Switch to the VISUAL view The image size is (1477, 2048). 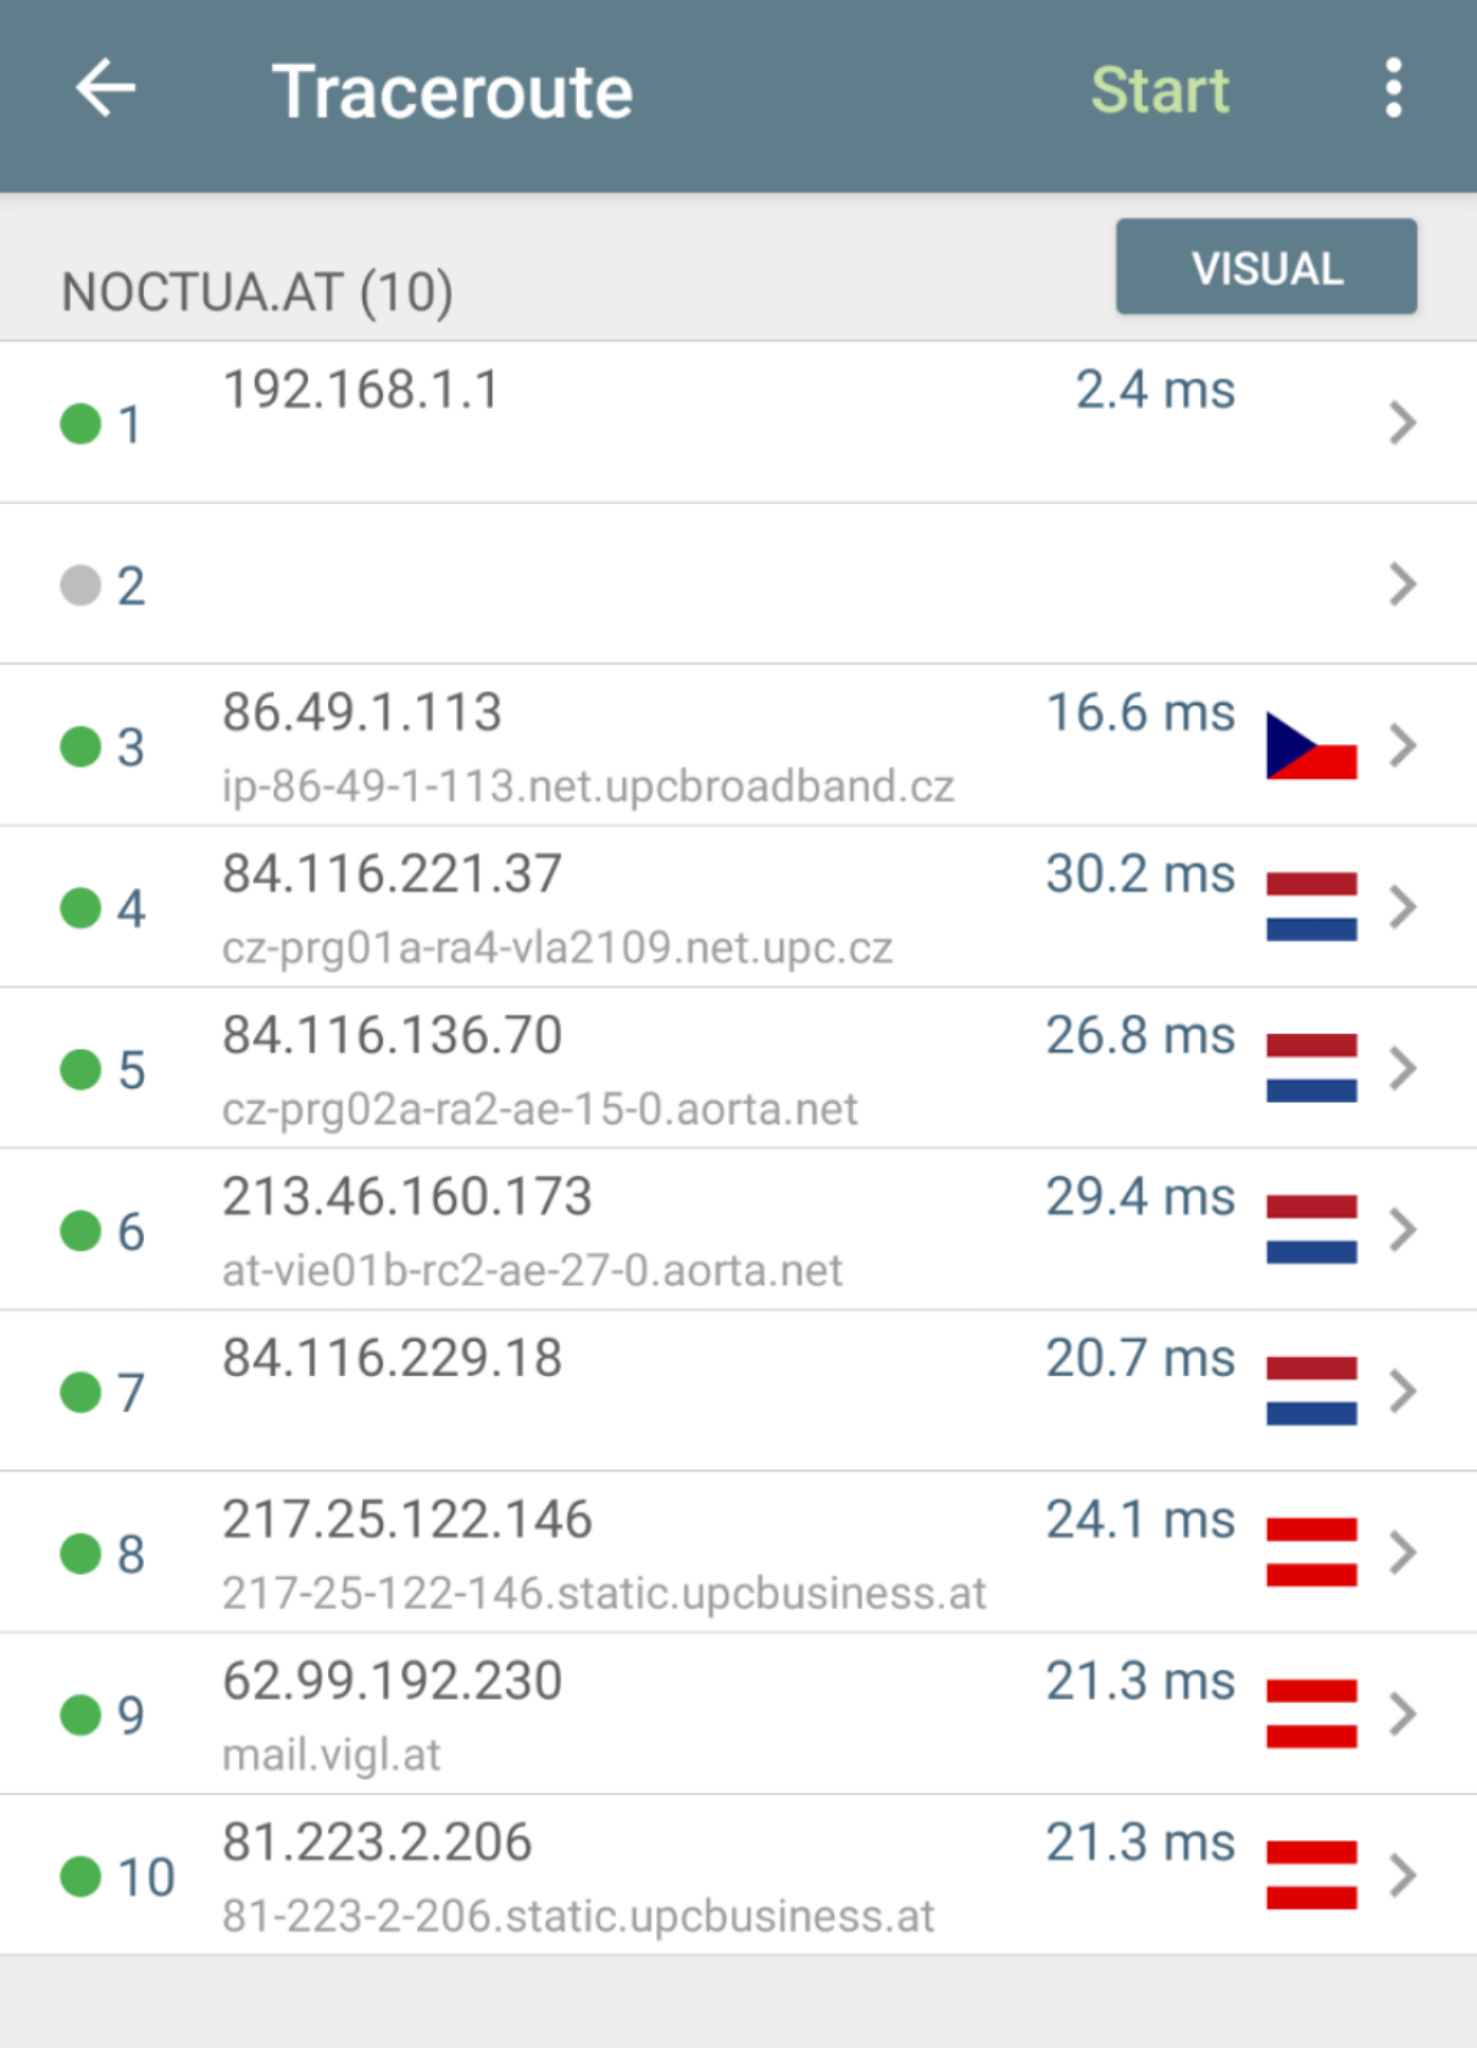coord(1266,267)
